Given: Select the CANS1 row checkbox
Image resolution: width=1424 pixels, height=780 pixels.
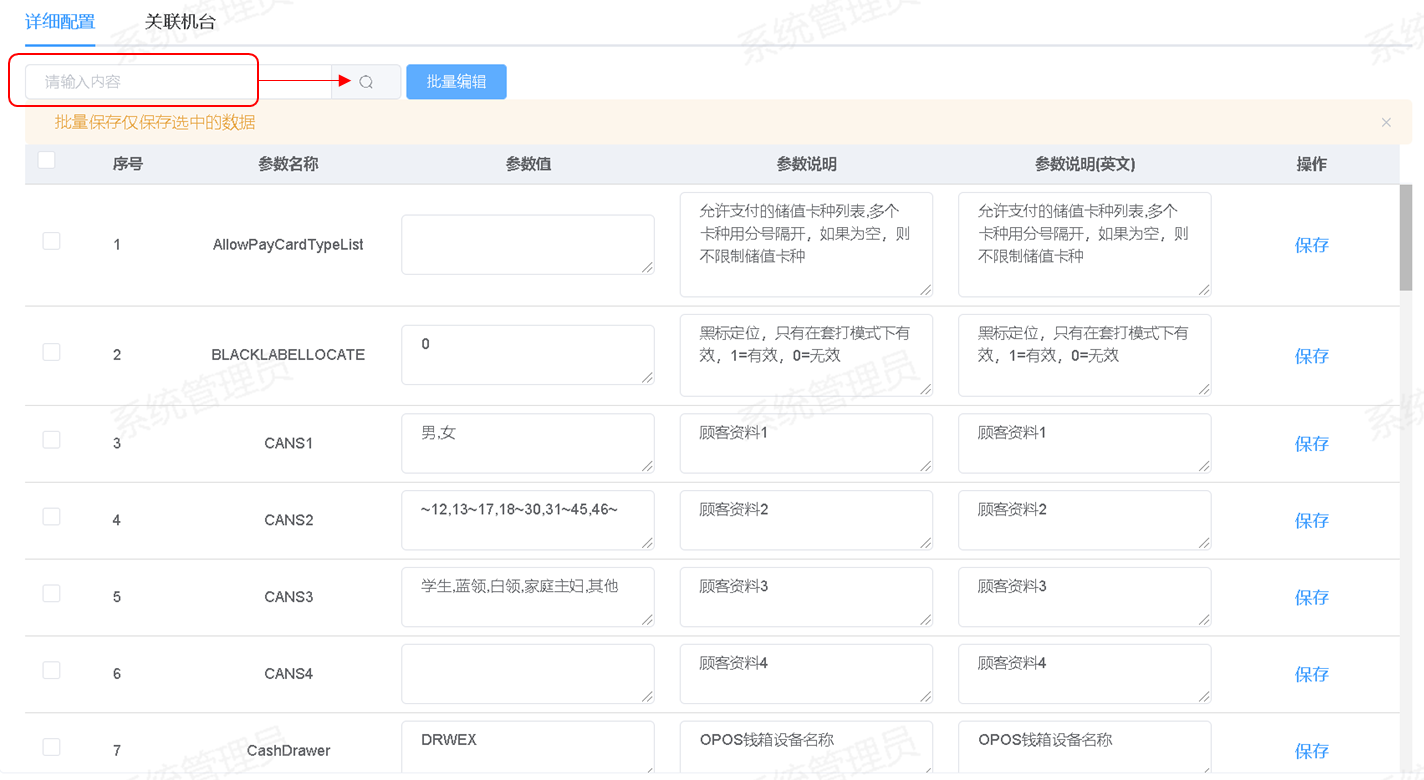Looking at the screenshot, I should [51, 440].
